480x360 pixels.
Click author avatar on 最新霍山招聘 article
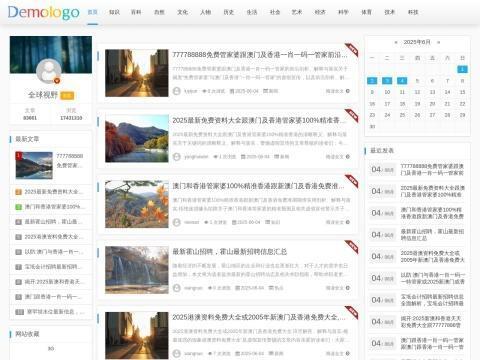[x=177, y=288]
